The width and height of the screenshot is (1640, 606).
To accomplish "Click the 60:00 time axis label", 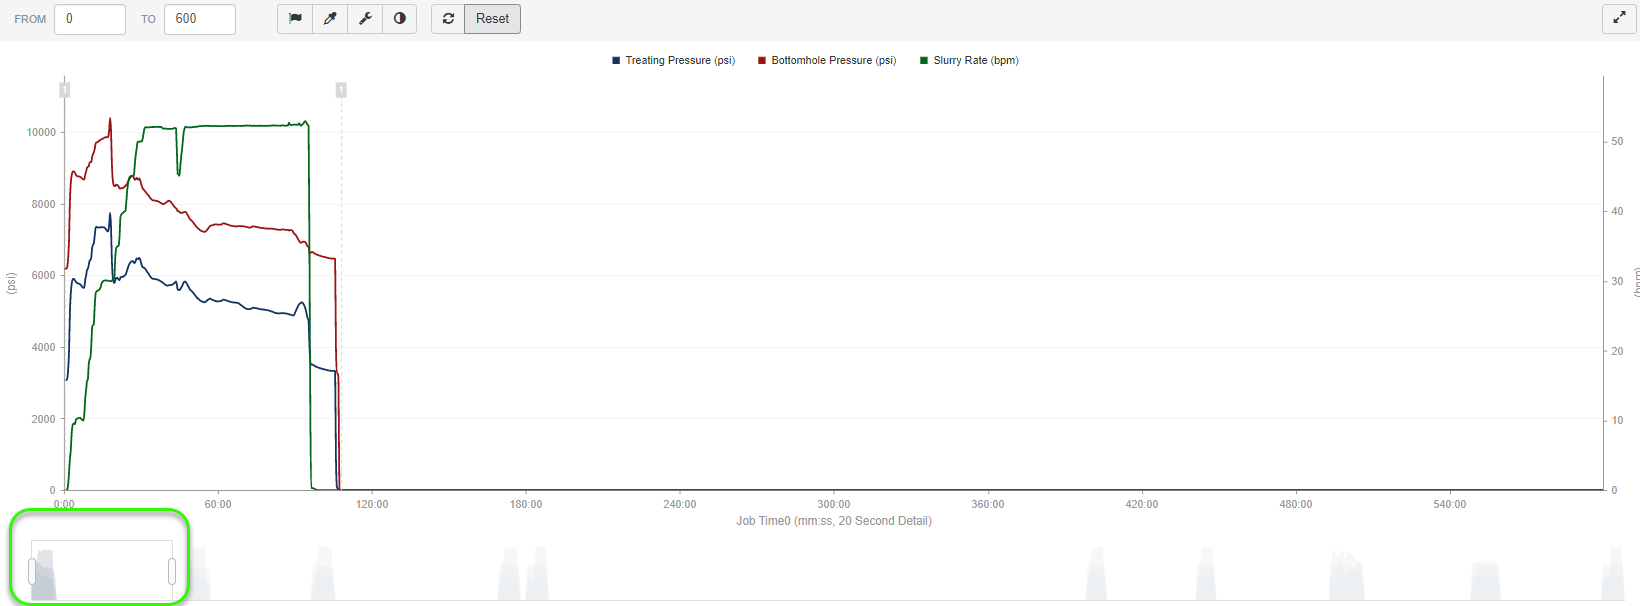I will coord(218,504).
